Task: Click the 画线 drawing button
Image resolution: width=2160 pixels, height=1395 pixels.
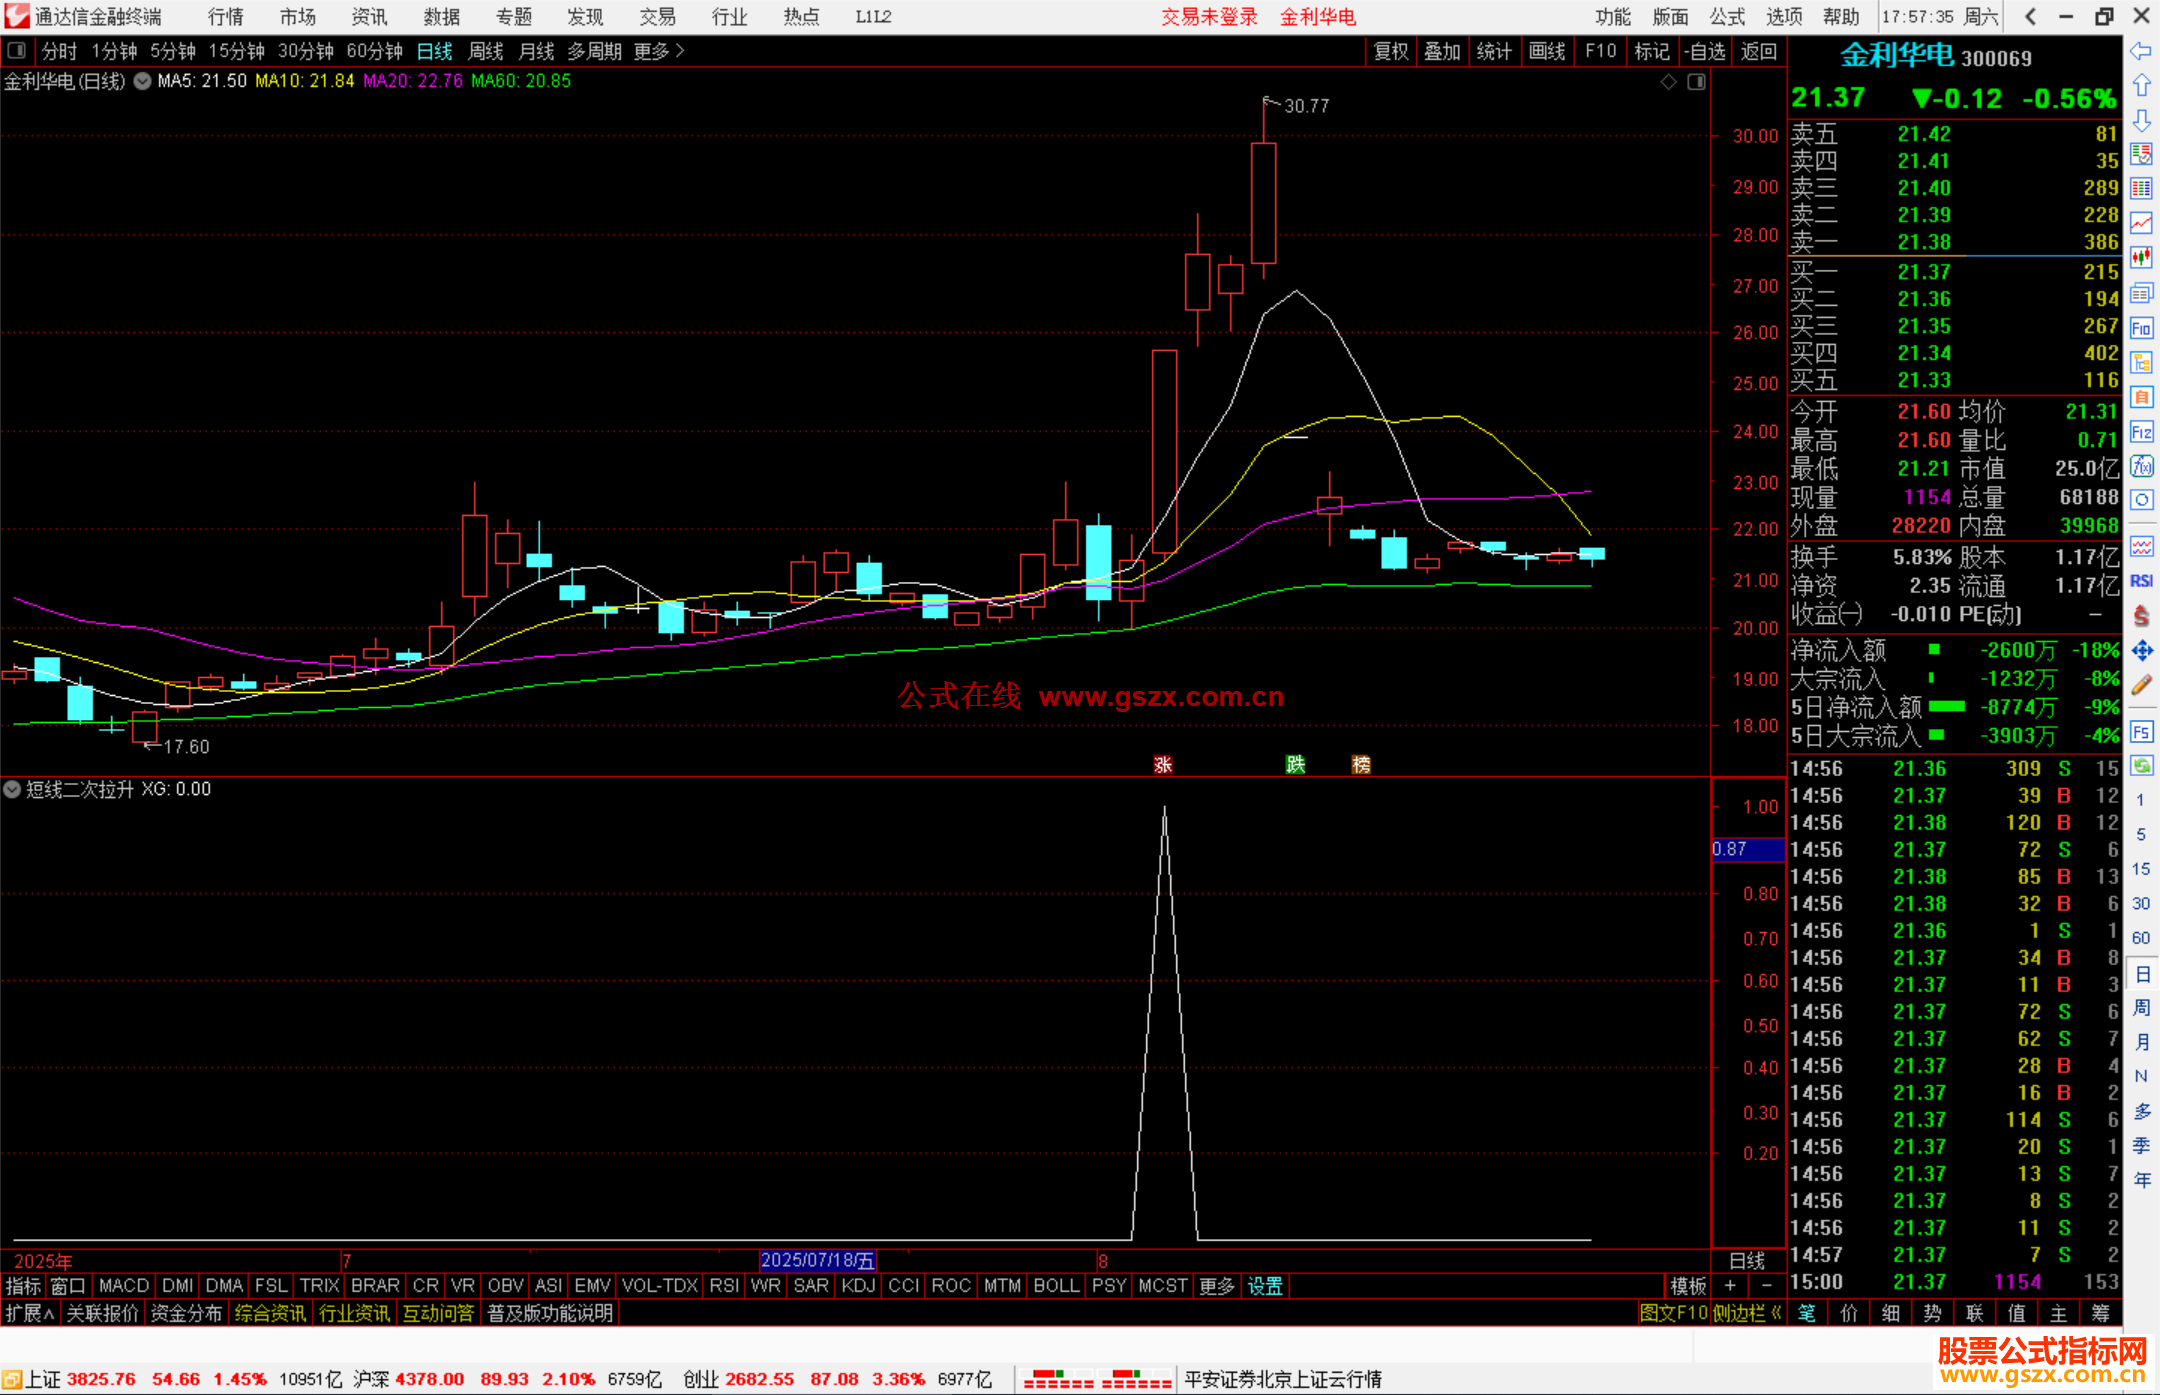Action: [1547, 51]
